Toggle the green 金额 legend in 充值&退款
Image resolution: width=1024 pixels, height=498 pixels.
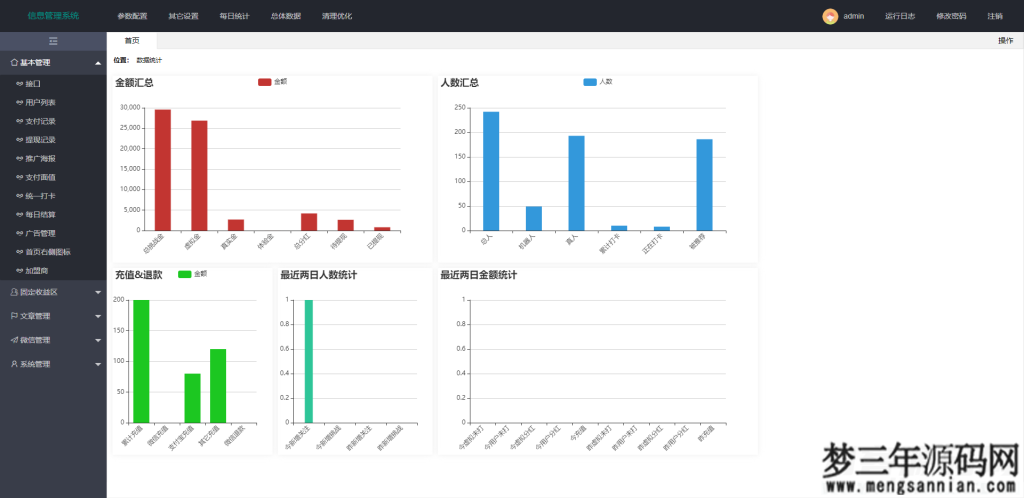(x=184, y=274)
